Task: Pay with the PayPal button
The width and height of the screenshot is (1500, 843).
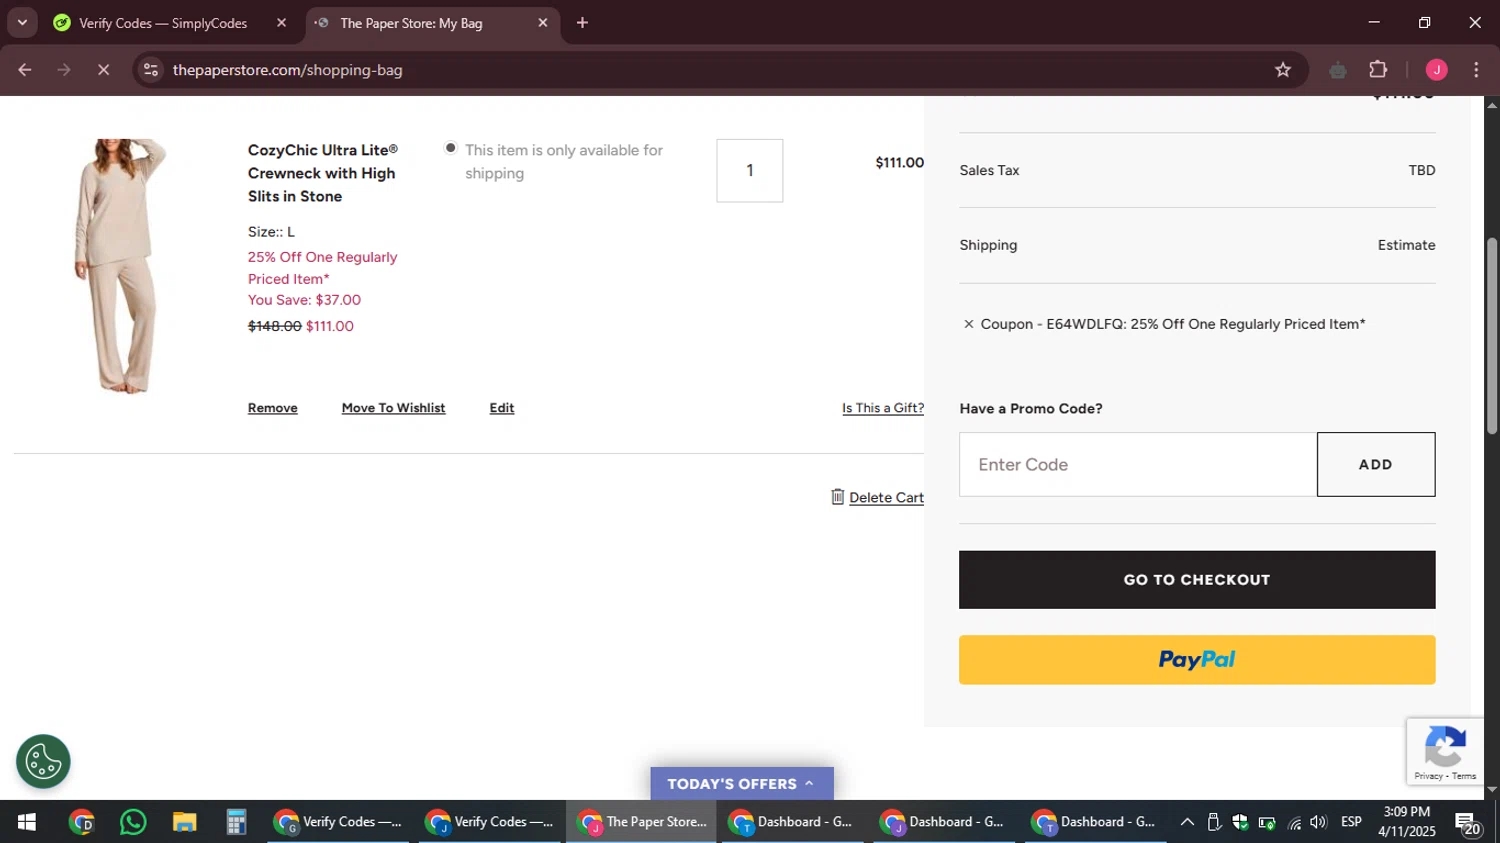Action: (x=1197, y=660)
